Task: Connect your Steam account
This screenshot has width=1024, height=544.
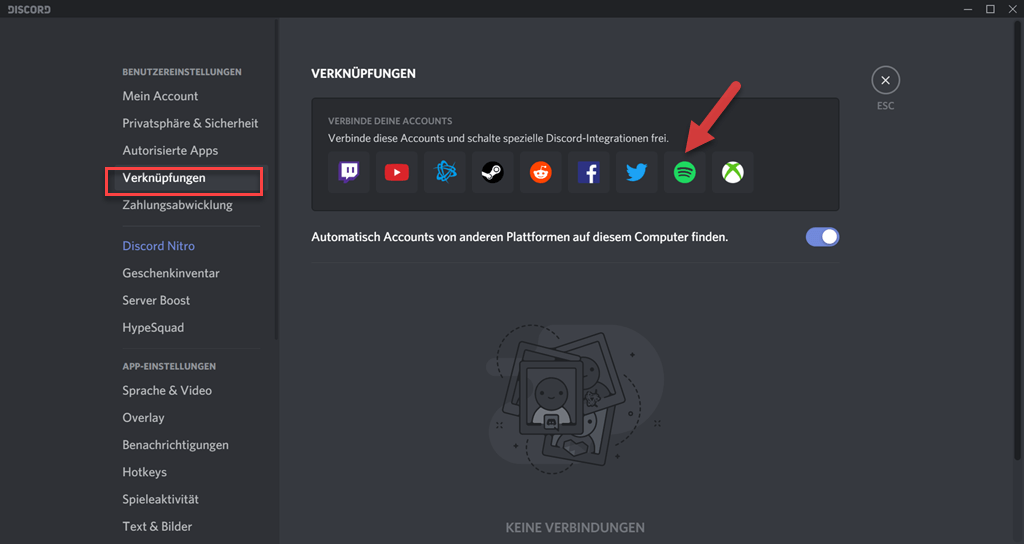Action: pyautogui.click(x=492, y=172)
